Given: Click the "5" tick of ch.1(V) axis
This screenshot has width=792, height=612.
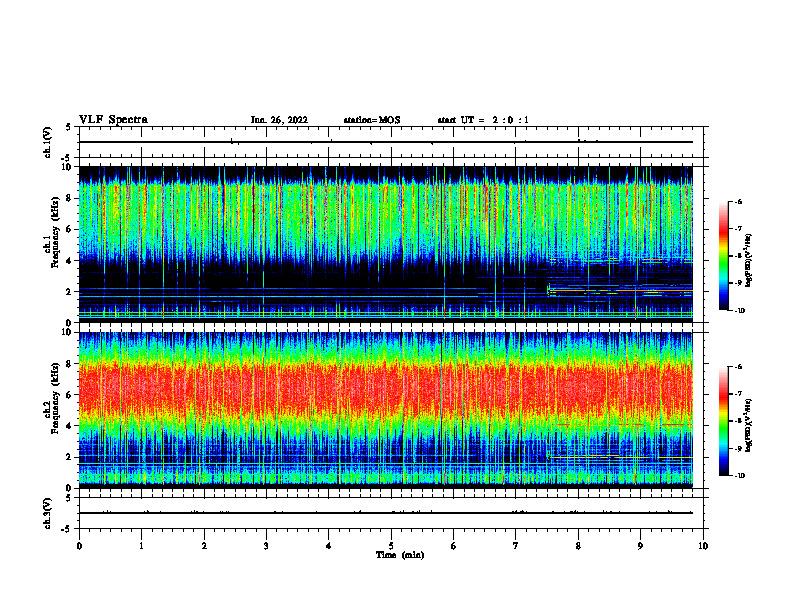Looking at the screenshot, I should pos(69,127).
